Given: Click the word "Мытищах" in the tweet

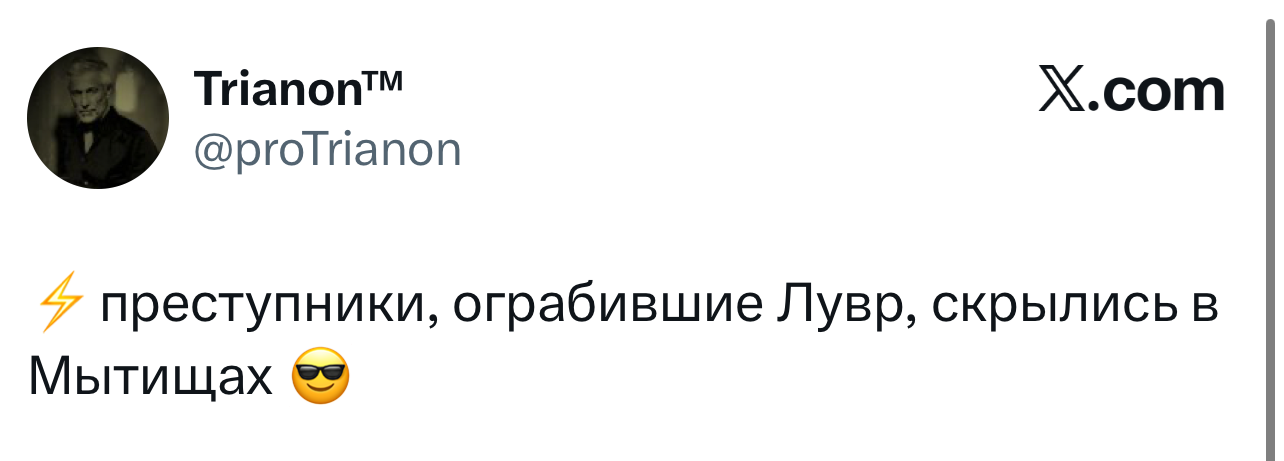Looking at the screenshot, I should [150, 378].
